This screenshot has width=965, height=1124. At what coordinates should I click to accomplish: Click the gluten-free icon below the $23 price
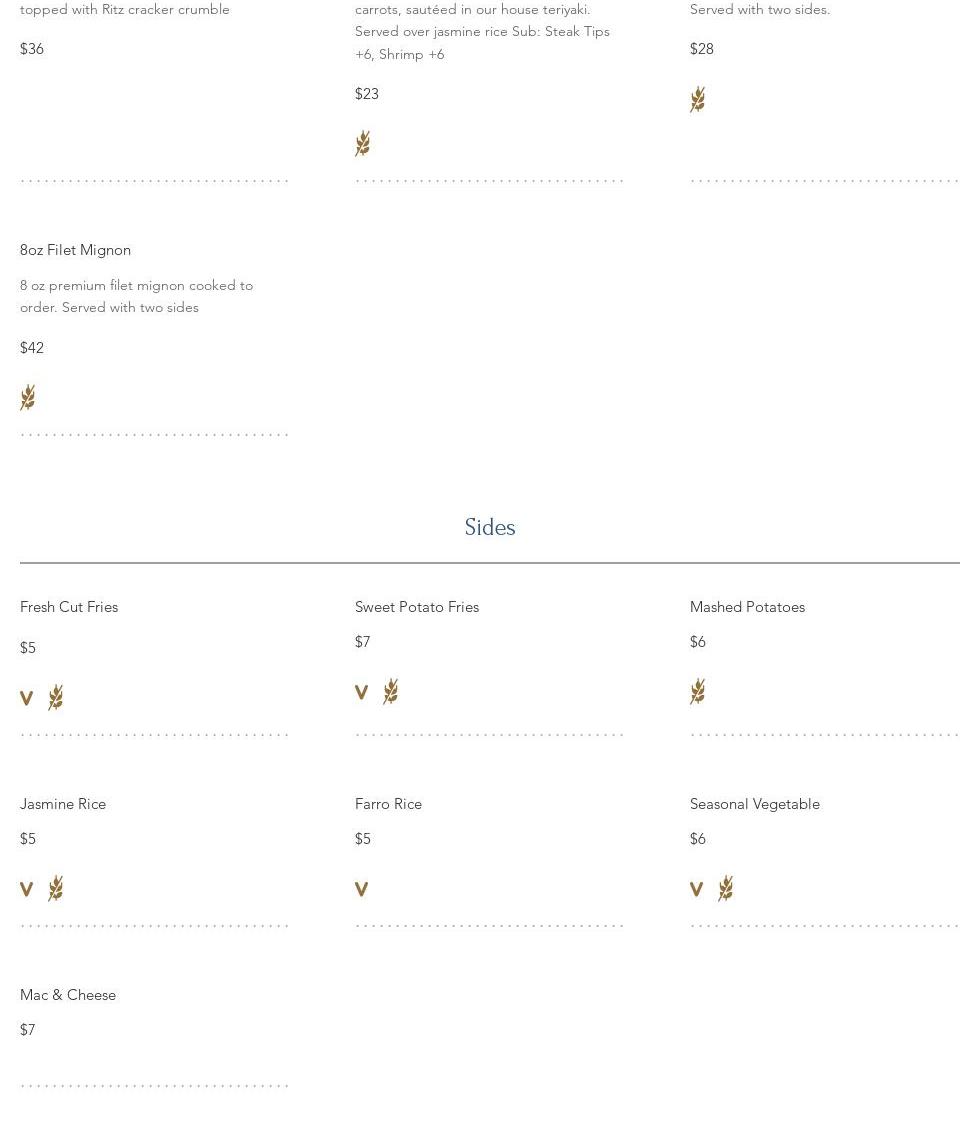click(363, 143)
